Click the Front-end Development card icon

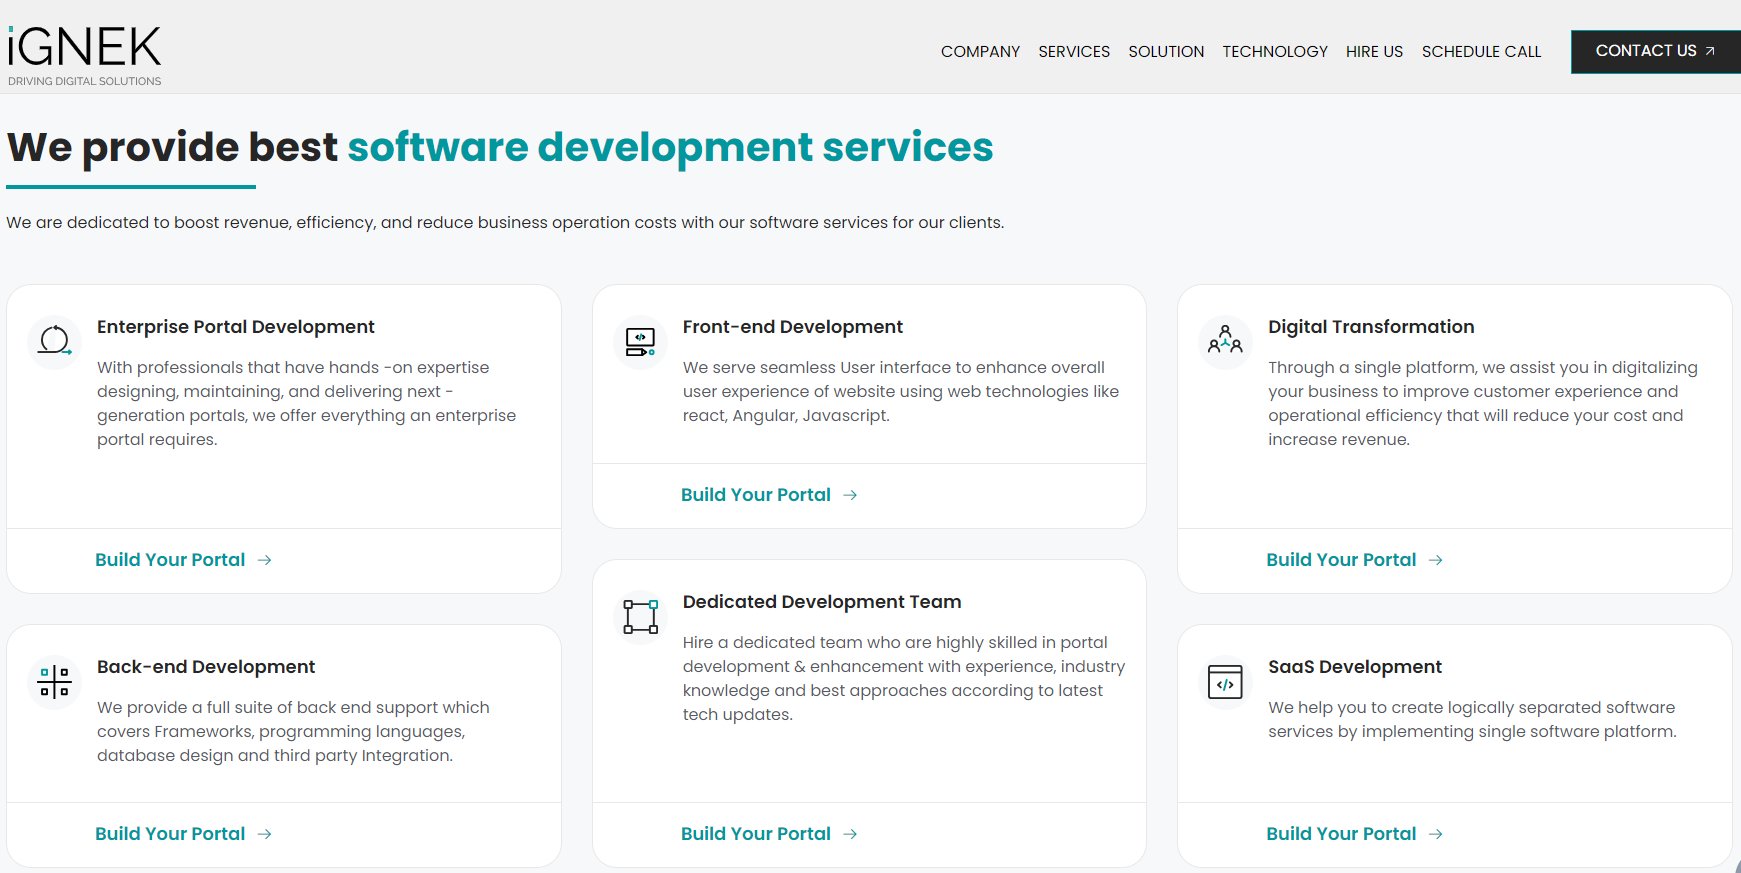(640, 342)
